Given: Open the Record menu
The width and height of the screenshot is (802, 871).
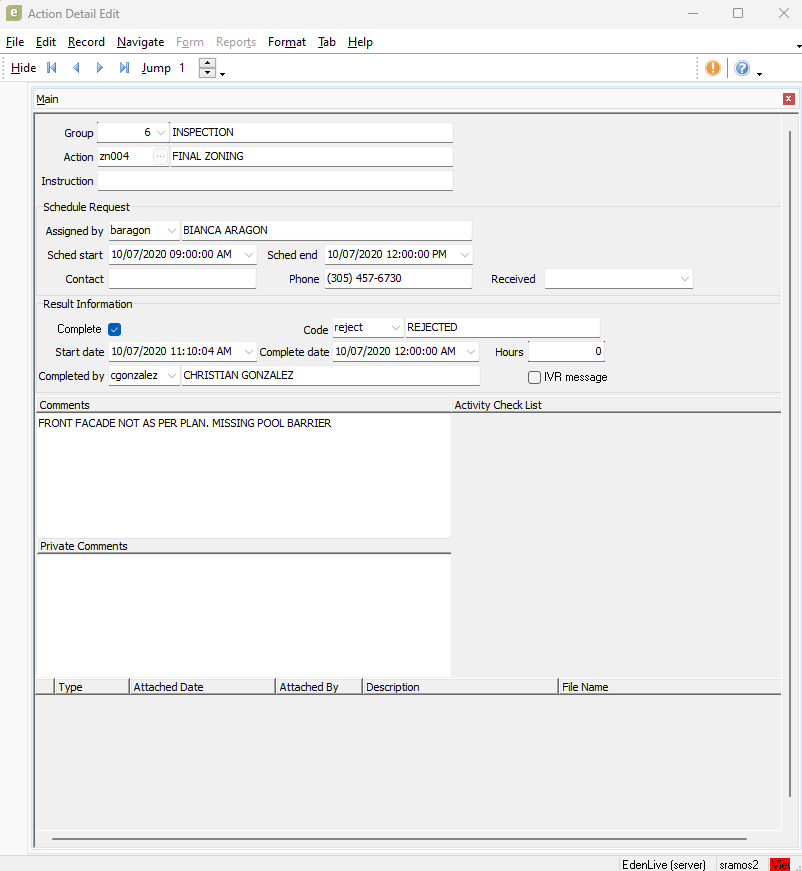Looking at the screenshot, I should (86, 42).
